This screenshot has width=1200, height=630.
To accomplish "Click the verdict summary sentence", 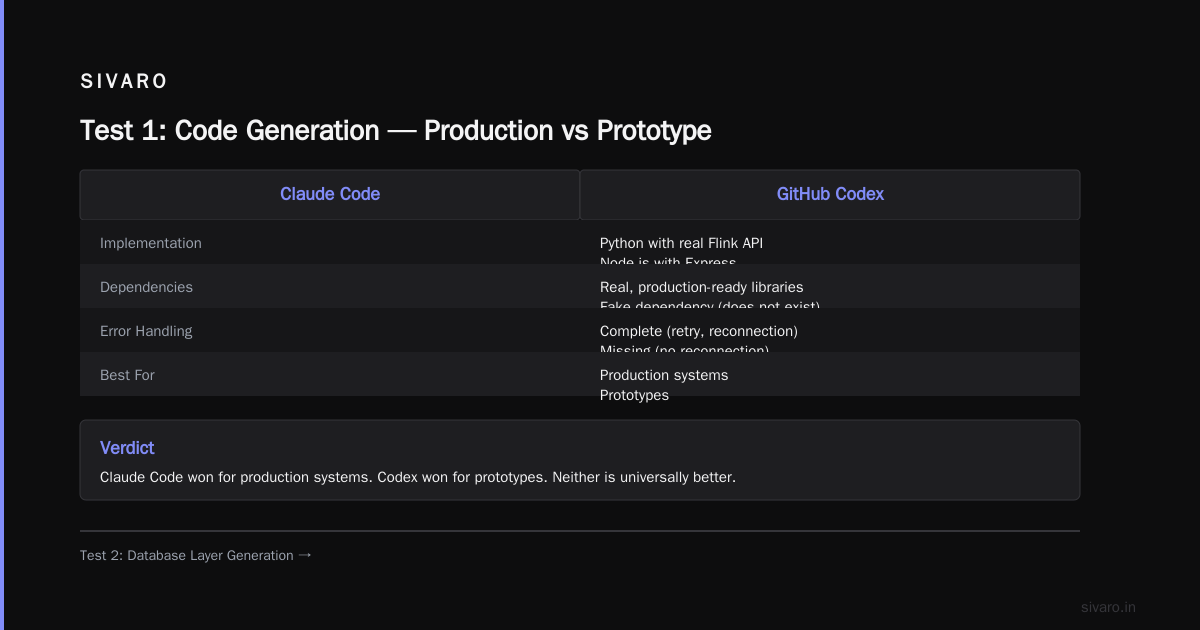I will (x=418, y=477).
